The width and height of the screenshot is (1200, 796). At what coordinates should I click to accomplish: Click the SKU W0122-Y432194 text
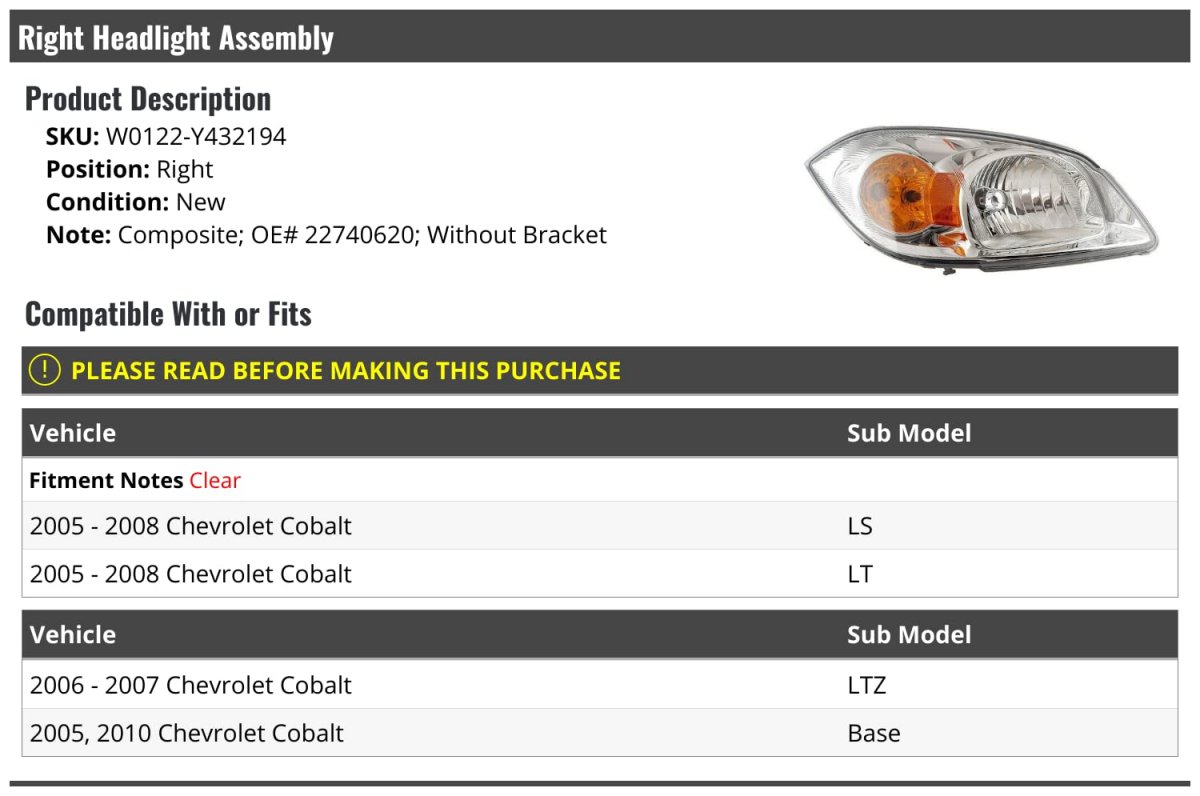[166, 137]
